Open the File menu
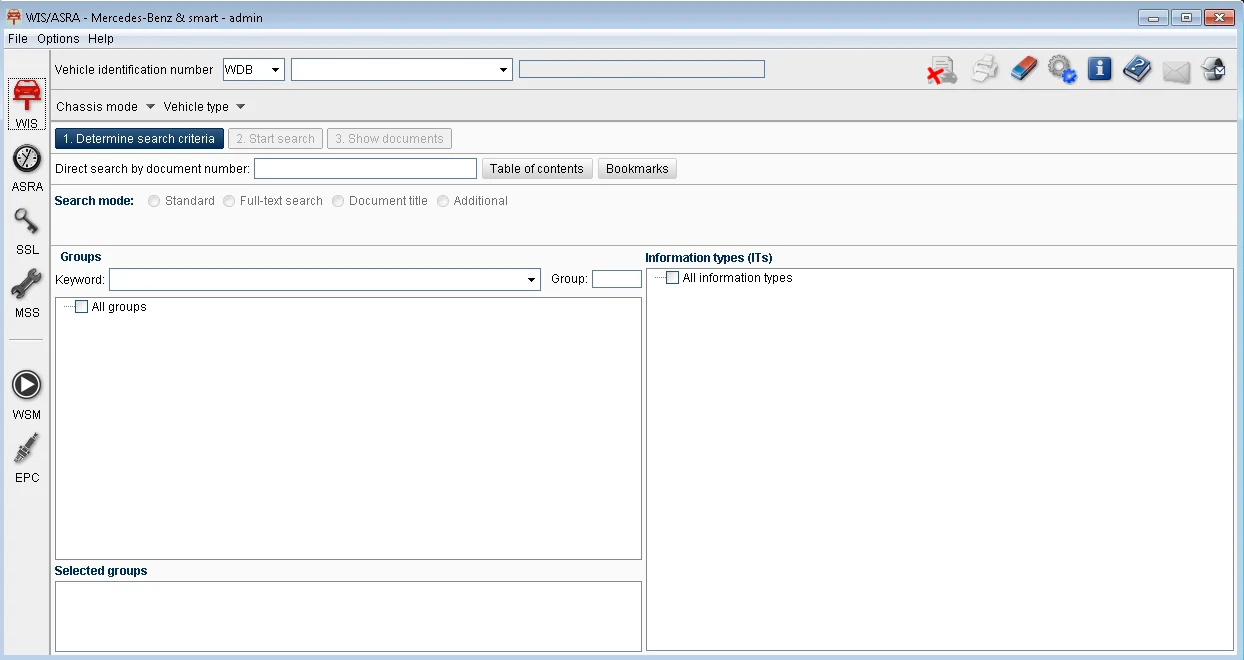Screen dimensions: 1244x660 18,39
